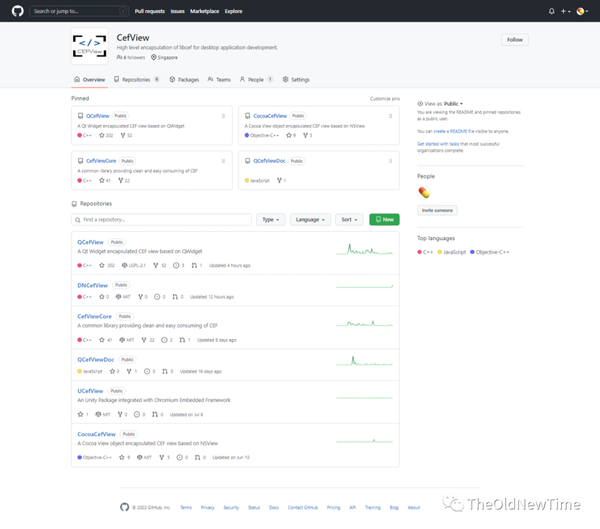Open issues icon on QCefView repository row
The image size is (600, 529).
click(176, 265)
